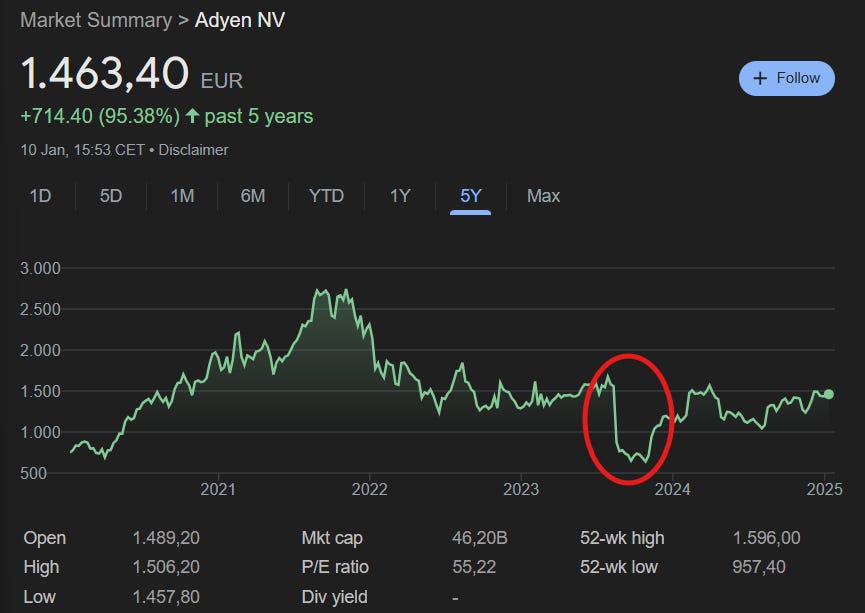
Task: Click the 52-wk low label
Action: (618, 567)
